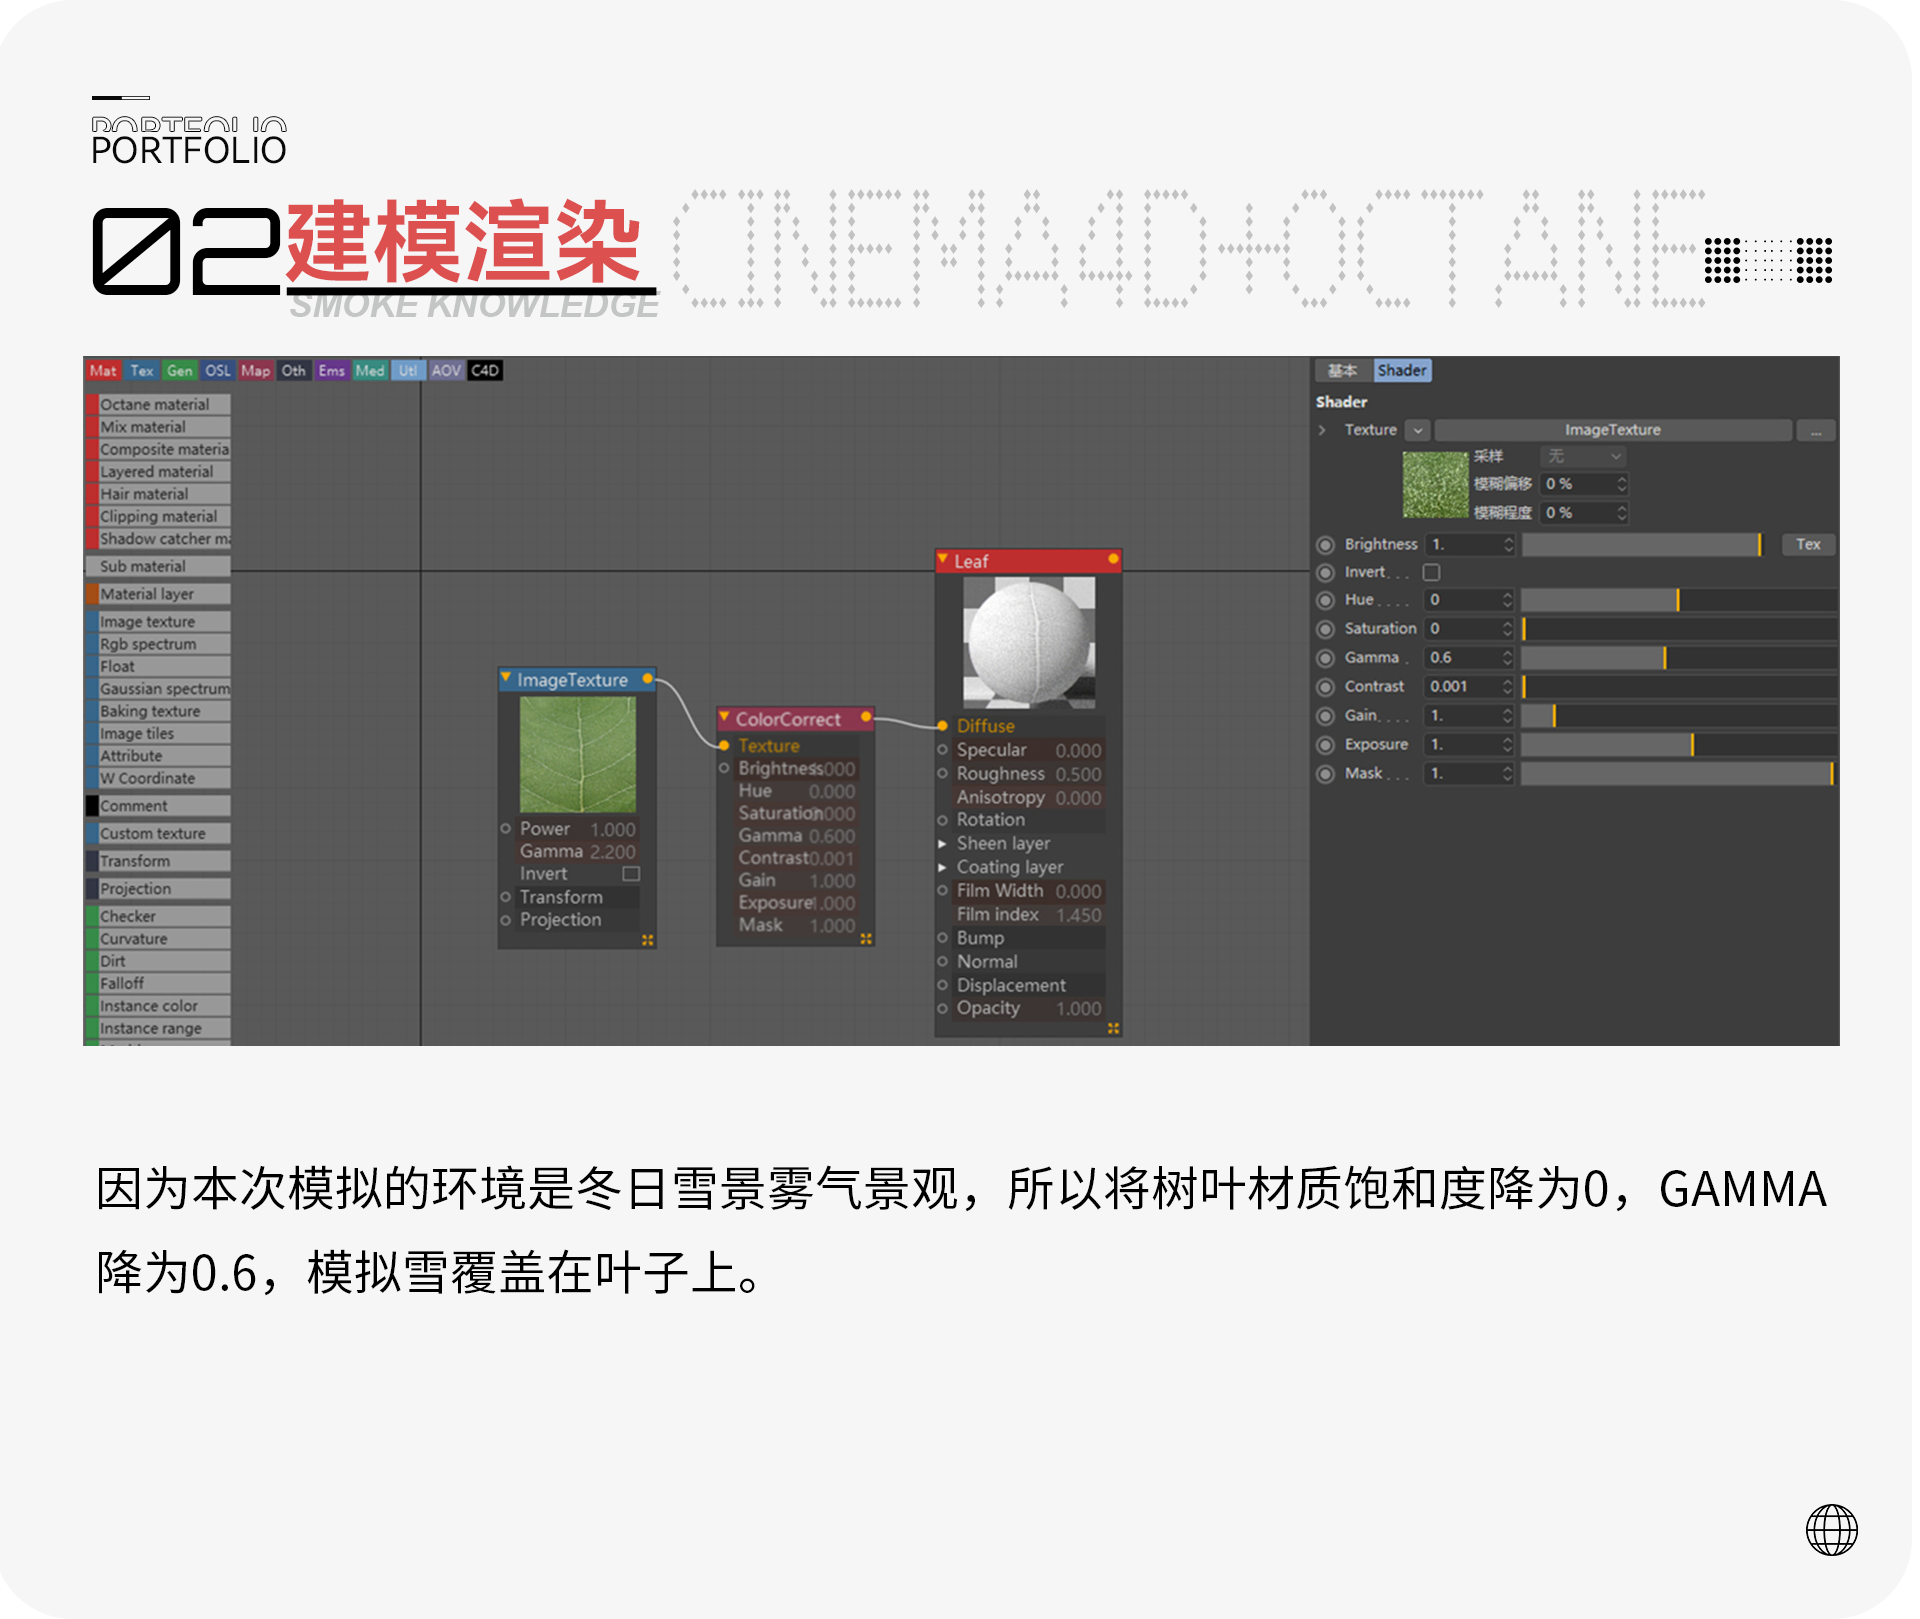Switch to the Mat tab
The height and width of the screenshot is (1619, 1920).
[x=103, y=370]
